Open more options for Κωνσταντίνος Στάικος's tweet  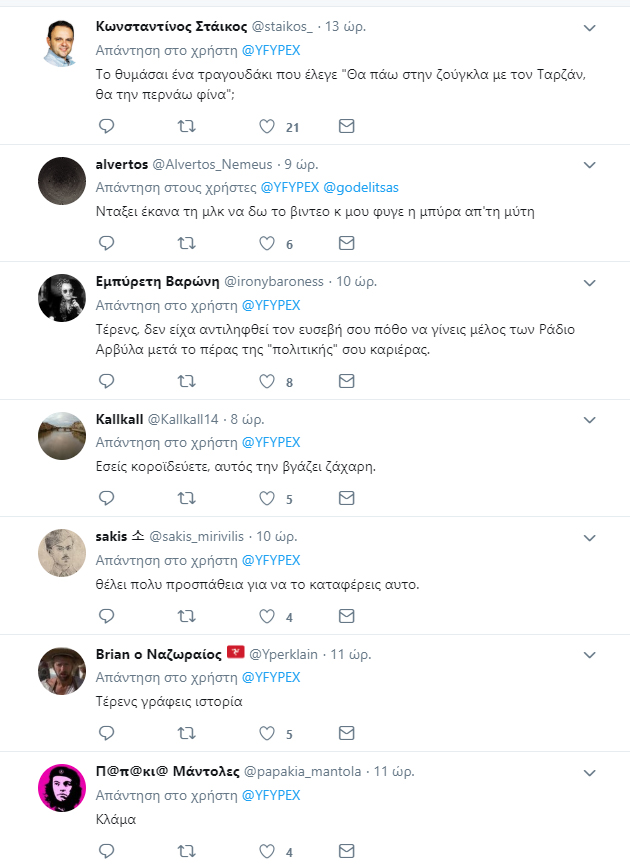coord(590,27)
